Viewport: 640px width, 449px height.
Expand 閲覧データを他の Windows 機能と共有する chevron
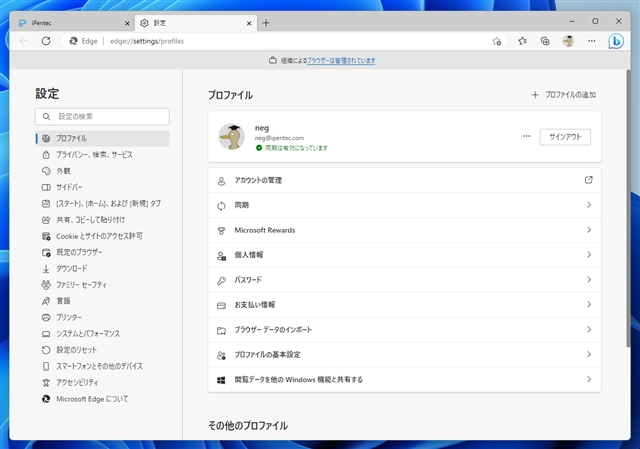589,379
